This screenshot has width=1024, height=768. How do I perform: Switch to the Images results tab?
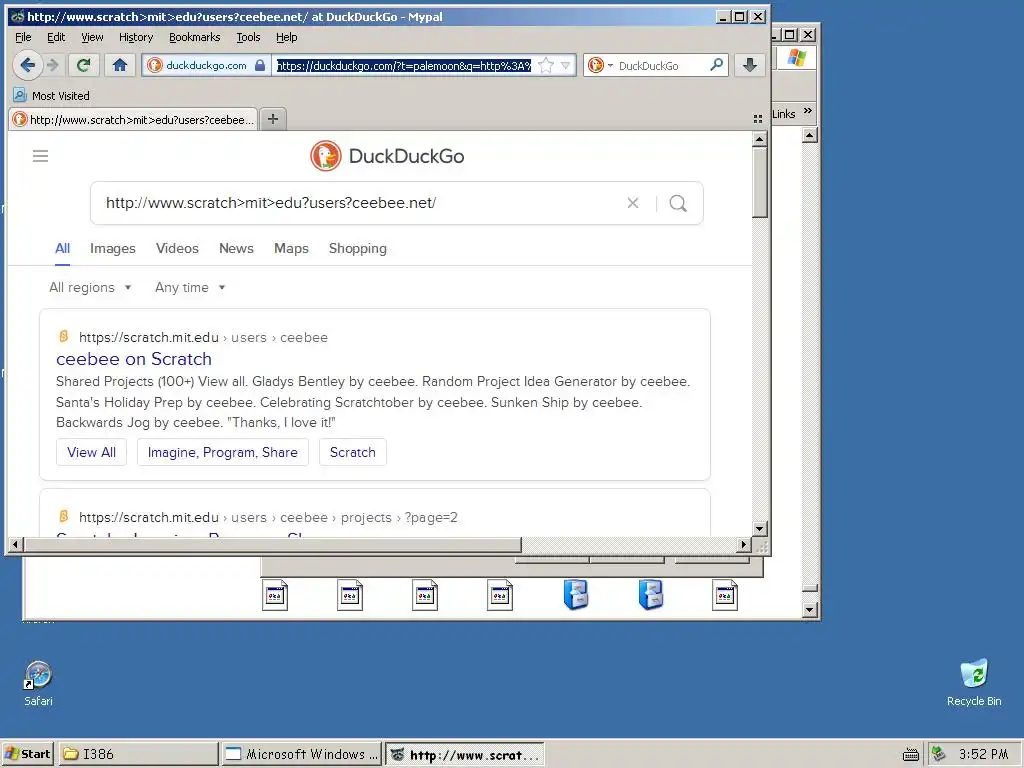point(113,248)
